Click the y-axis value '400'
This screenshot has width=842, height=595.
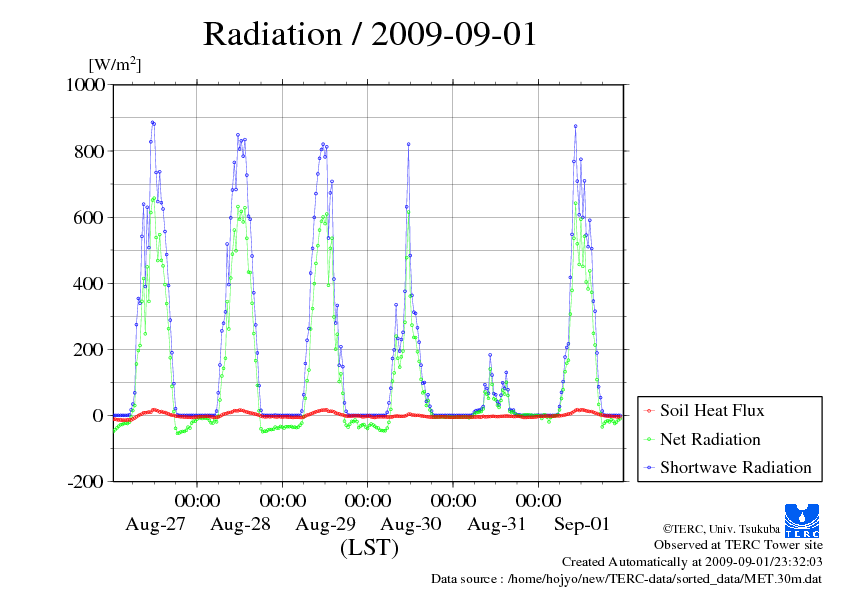pyautogui.click(x=90, y=284)
